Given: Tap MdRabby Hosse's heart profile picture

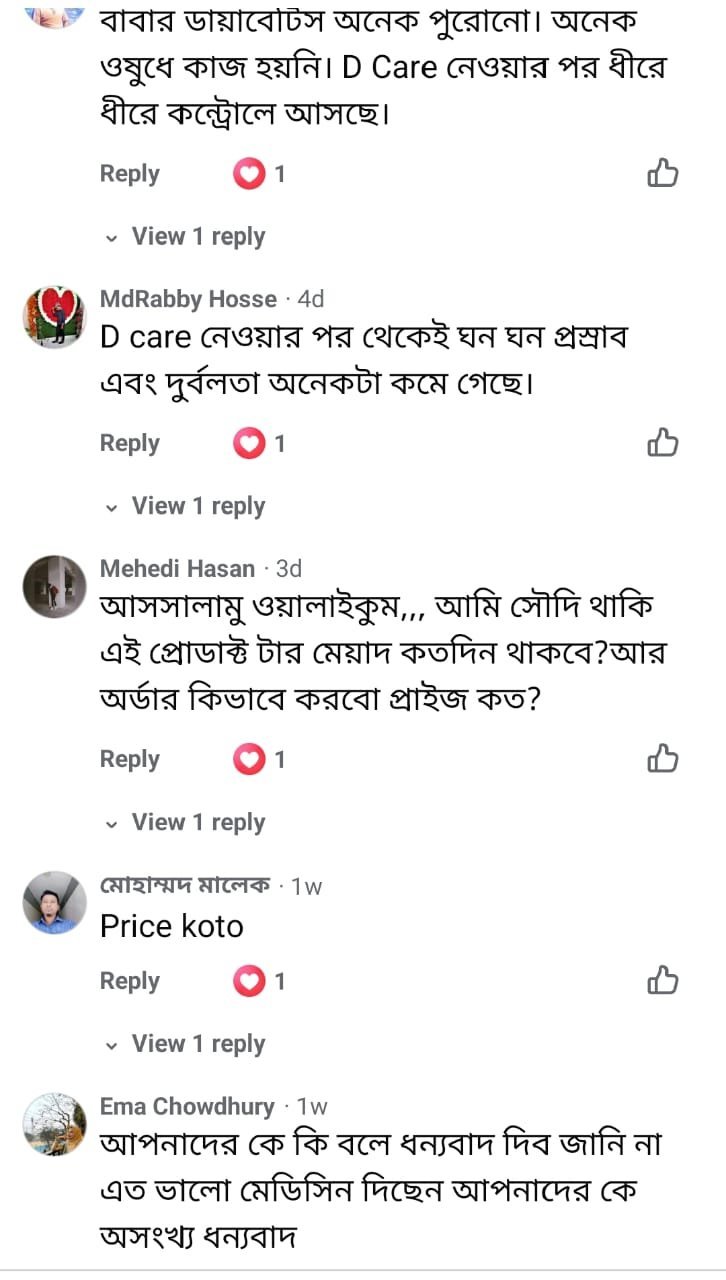Looking at the screenshot, I should tap(54, 317).
